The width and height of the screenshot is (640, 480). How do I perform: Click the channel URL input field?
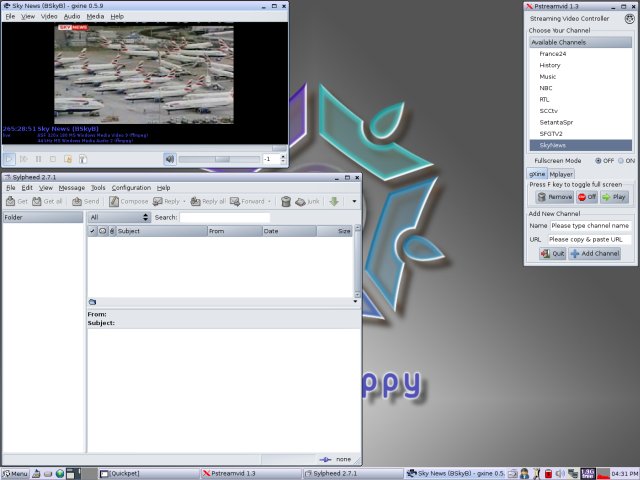coord(589,240)
